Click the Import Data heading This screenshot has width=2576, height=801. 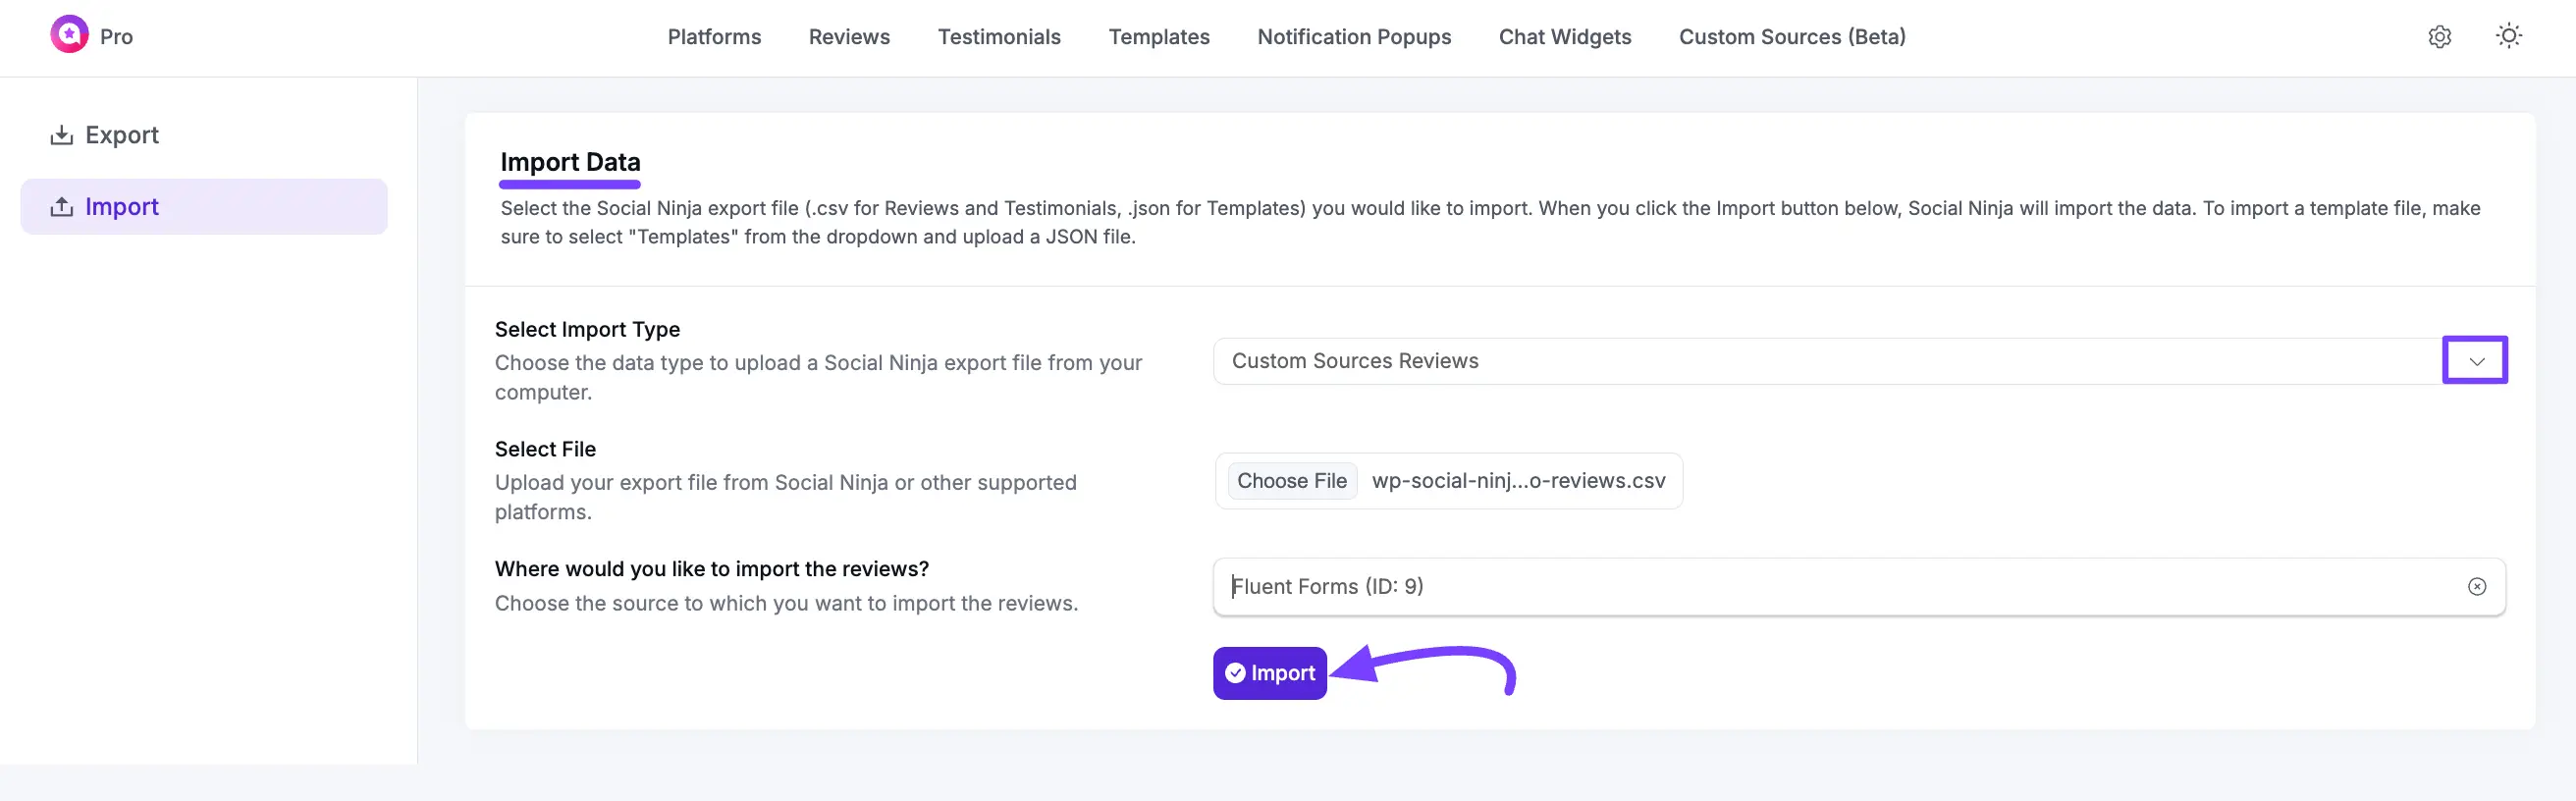(570, 162)
